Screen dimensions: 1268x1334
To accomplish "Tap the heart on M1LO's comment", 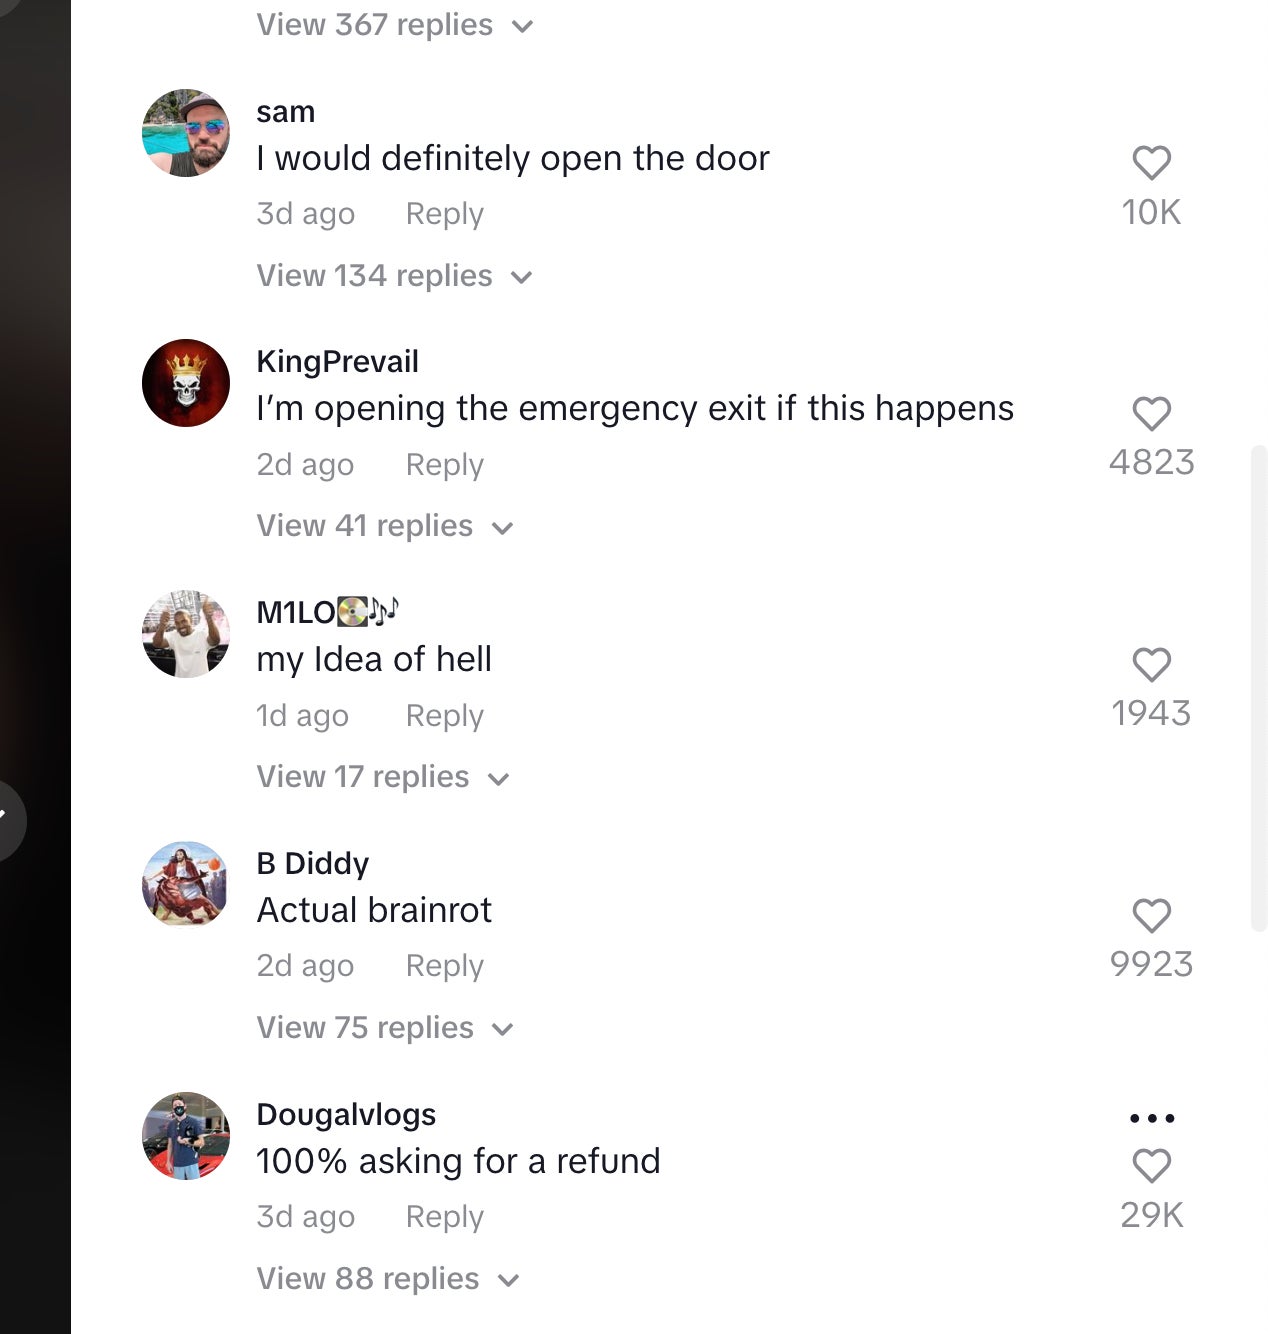I will (x=1151, y=665).
